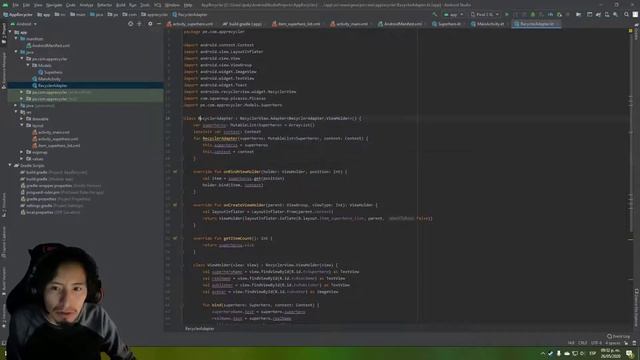This screenshot has width=640, height=360.
Task: Select AndroidManifest.xml in project tree
Action: coord(48,45)
